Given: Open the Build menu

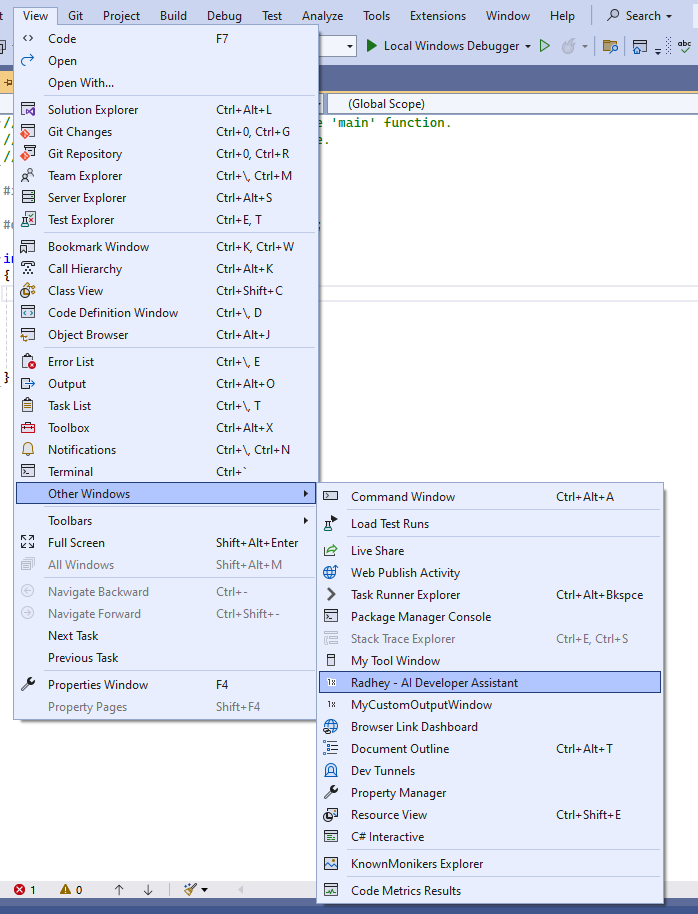Looking at the screenshot, I should (173, 16).
